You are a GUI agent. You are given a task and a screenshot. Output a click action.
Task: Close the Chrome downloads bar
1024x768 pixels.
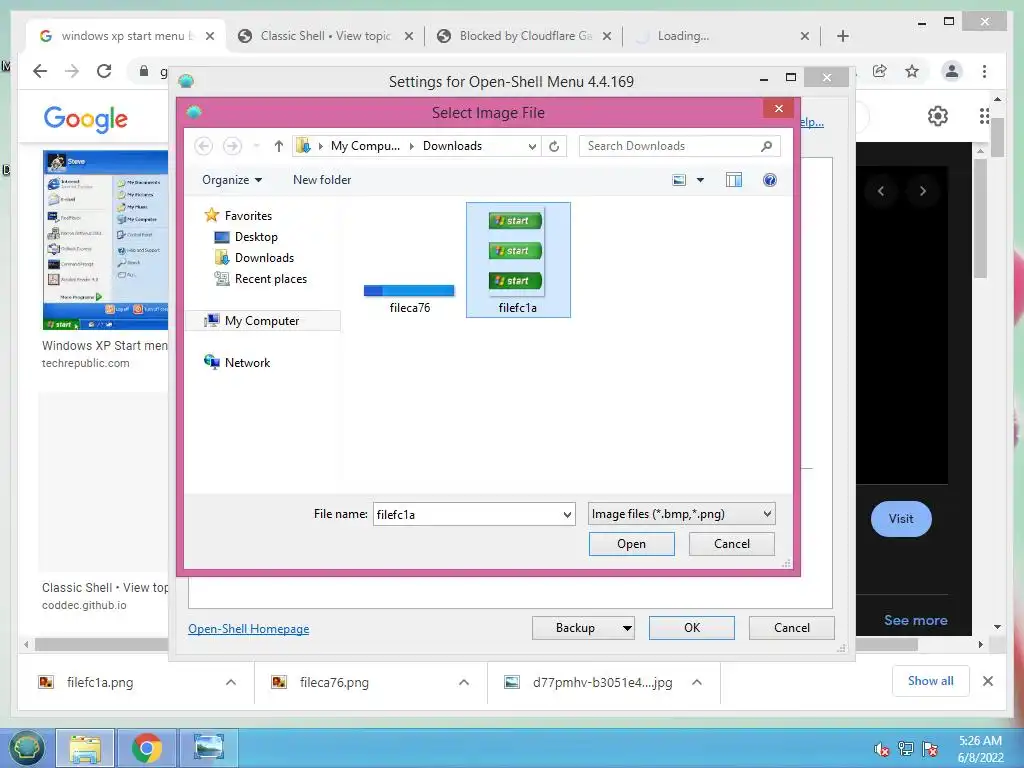click(x=987, y=681)
